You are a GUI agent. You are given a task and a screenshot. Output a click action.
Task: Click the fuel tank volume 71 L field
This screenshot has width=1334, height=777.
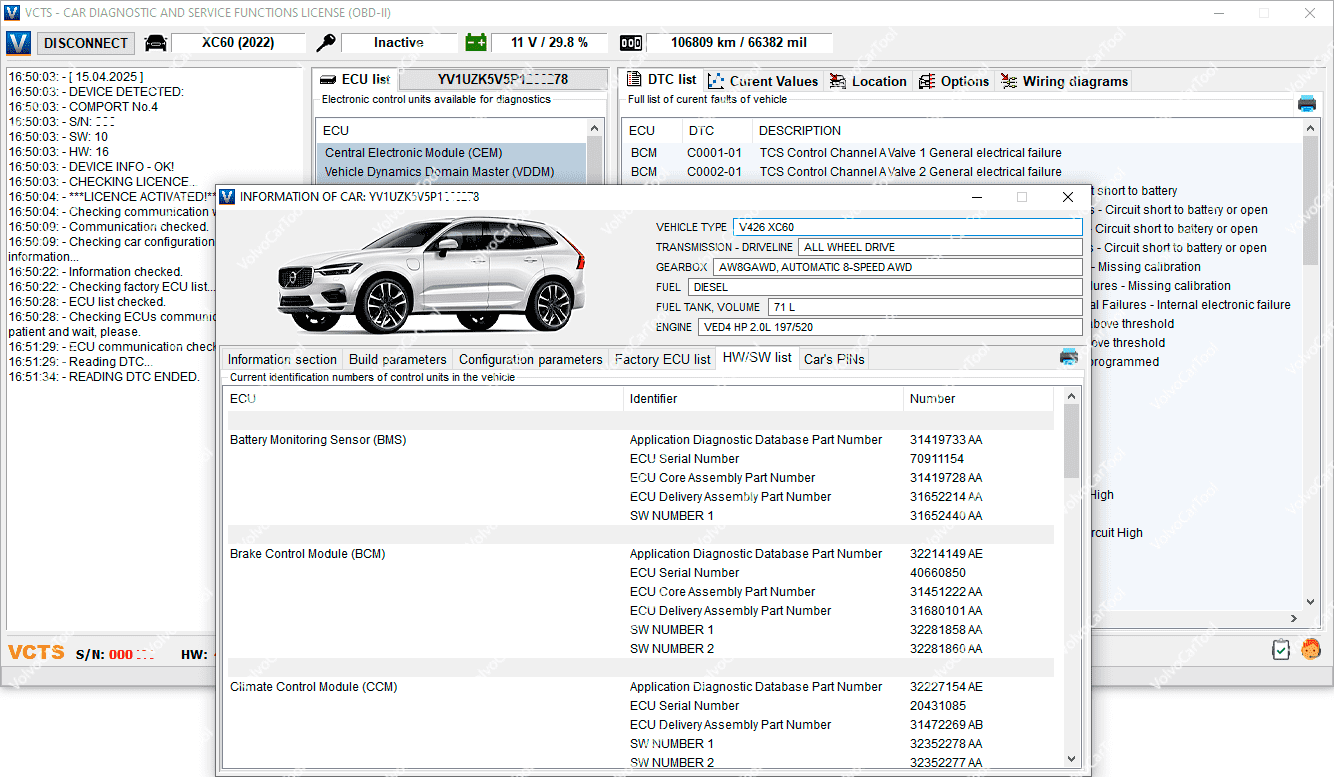(x=925, y=307)
